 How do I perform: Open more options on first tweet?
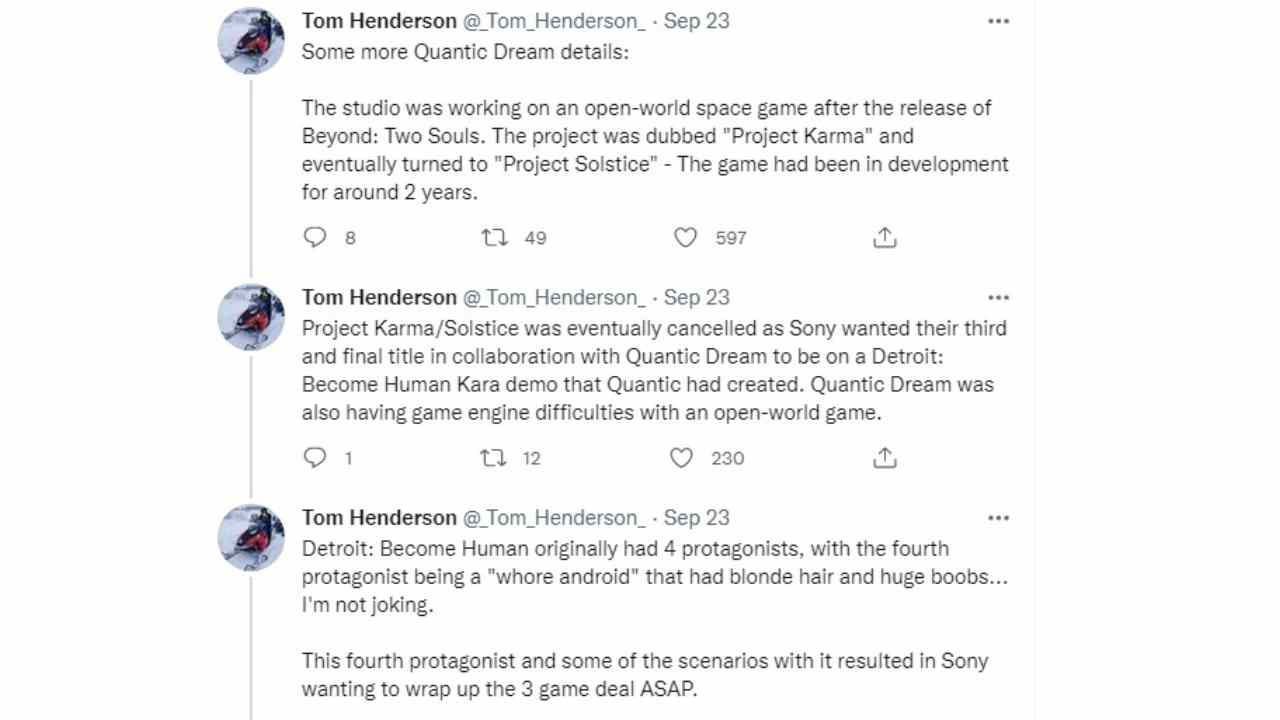pyautogui.click(x=998, y=21)
